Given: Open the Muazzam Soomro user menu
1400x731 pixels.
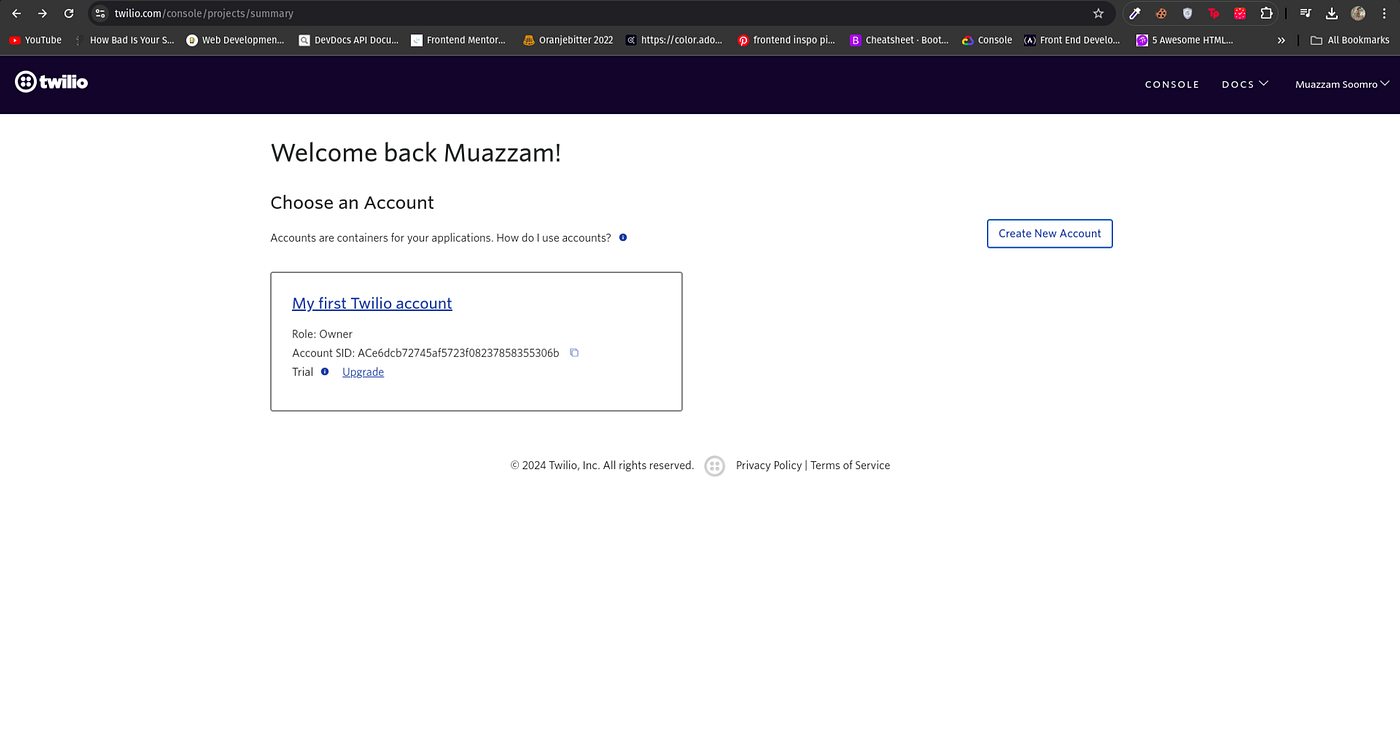Looking at the screenshot, I should (x=1342, y=84).
